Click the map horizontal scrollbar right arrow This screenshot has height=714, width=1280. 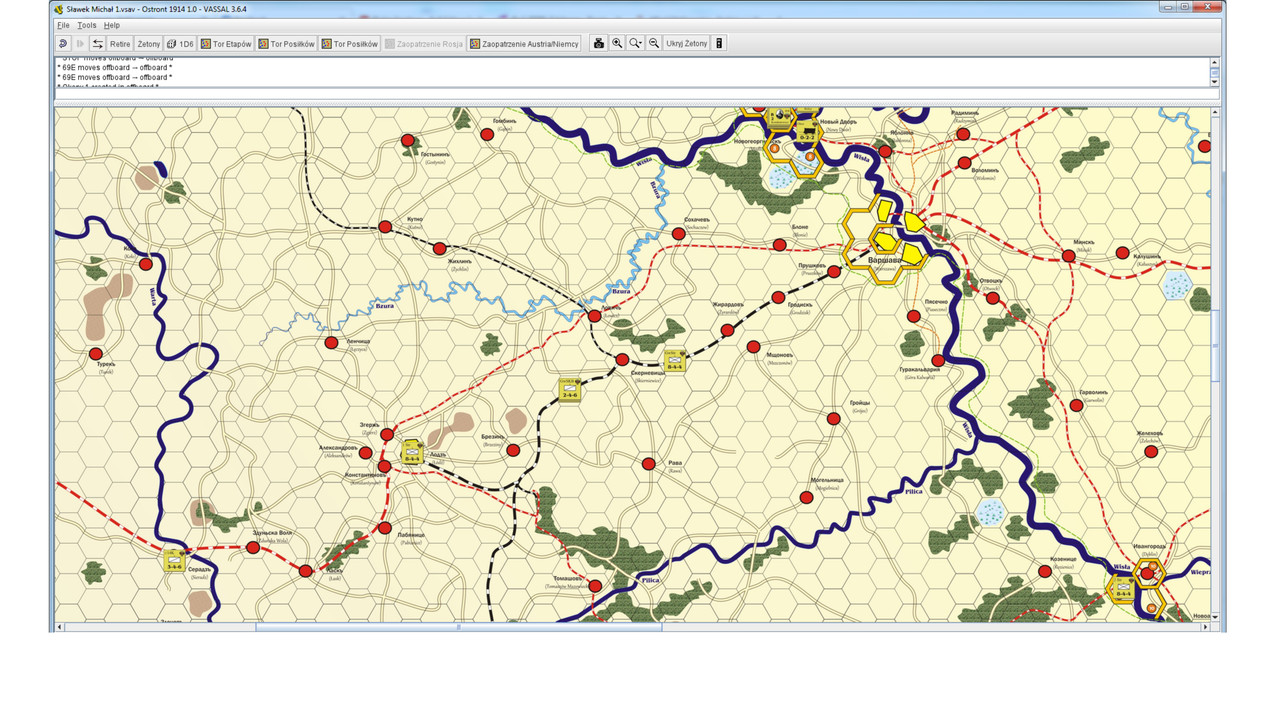1205,627
